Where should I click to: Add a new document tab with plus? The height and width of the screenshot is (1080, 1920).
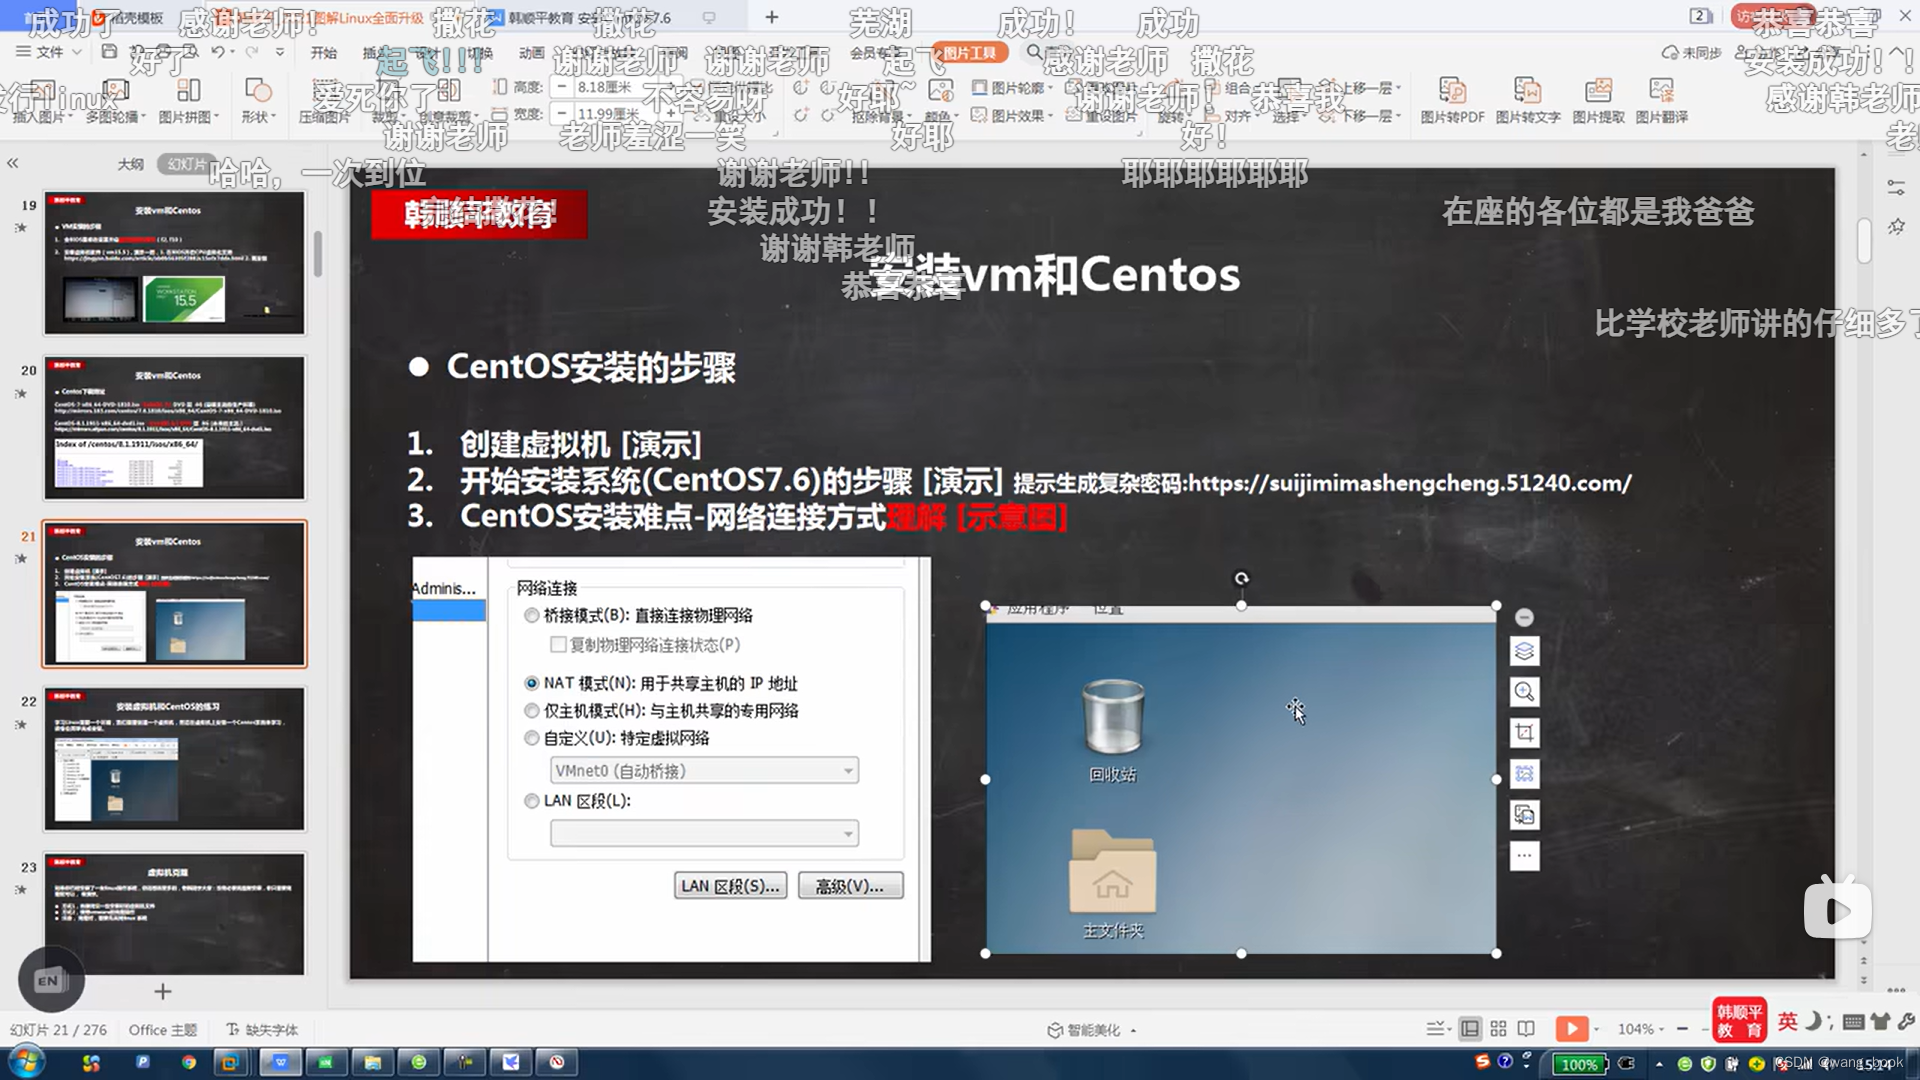(x=772, y=17)
